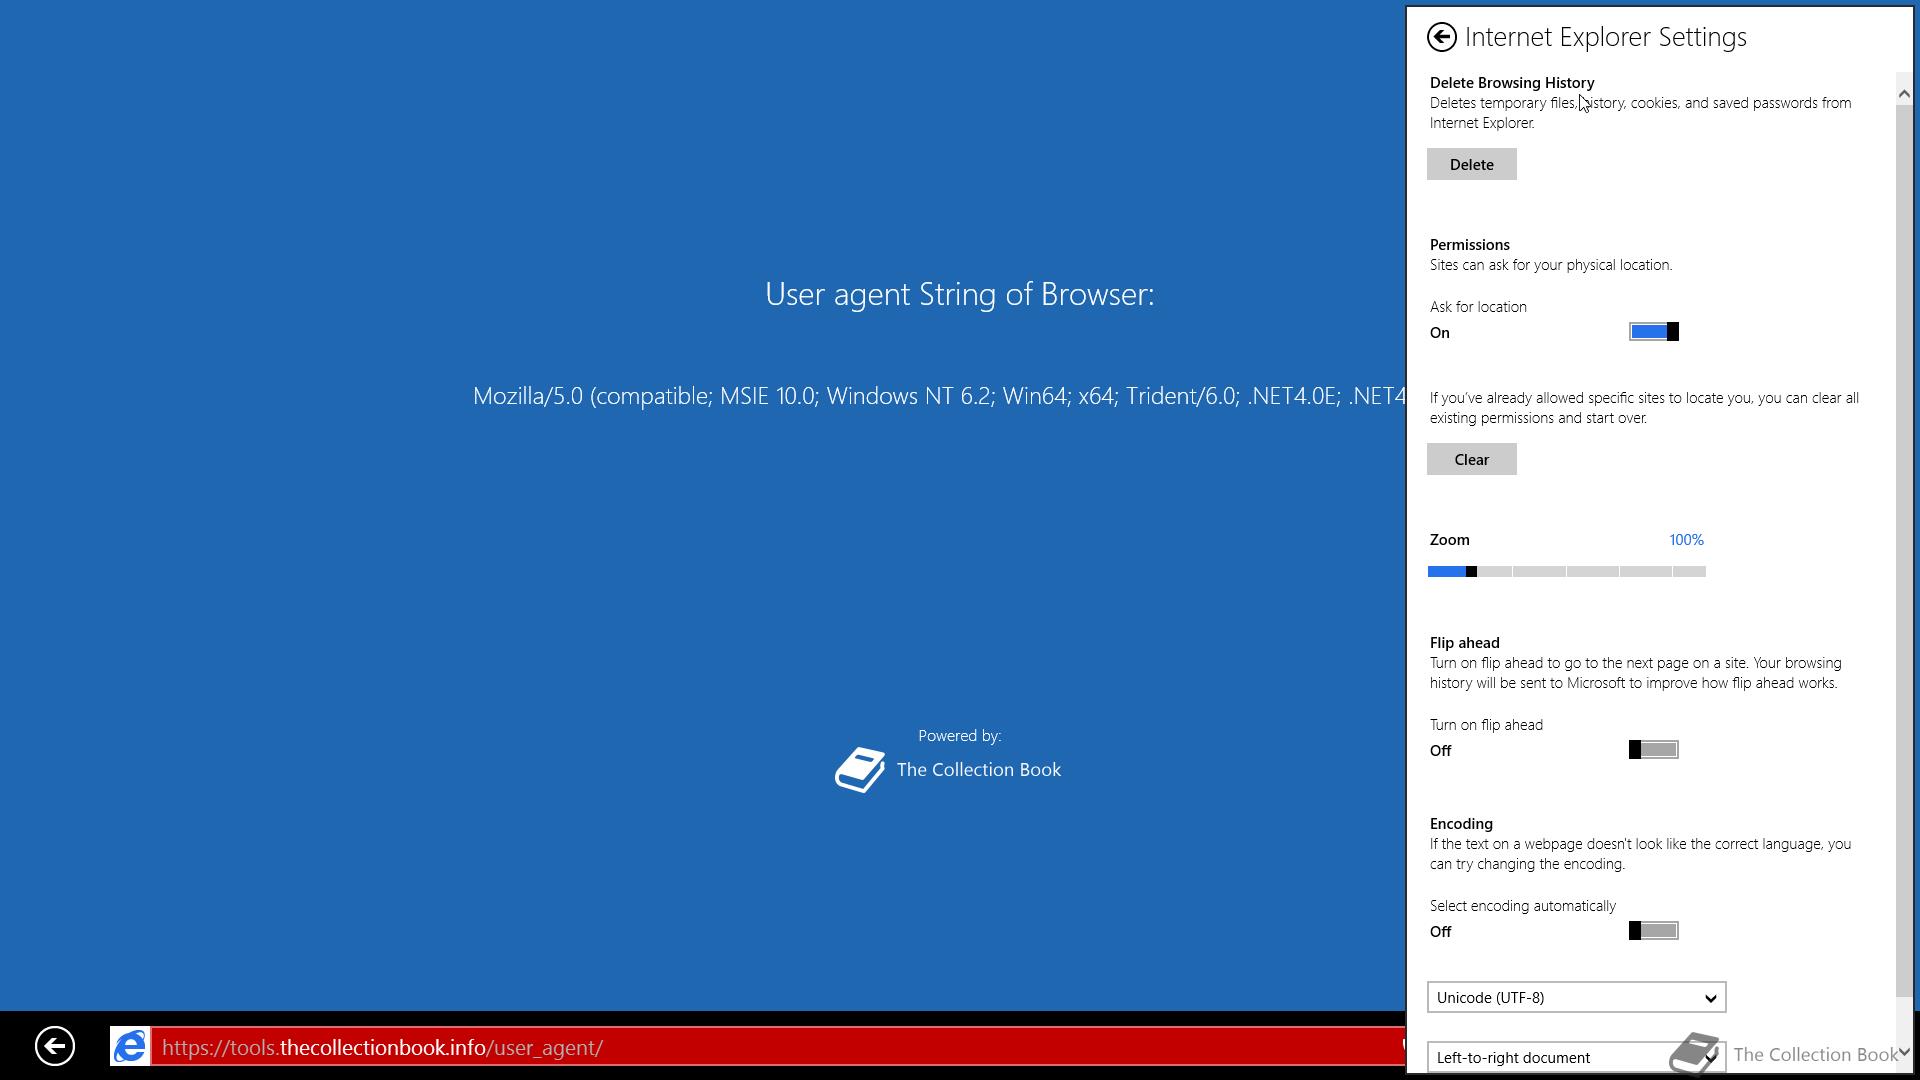The height and width of the screenshot is (1080, 1920).
Task: Click the 'Internet Explorer Settings' title
Action: click(1606, 37)
